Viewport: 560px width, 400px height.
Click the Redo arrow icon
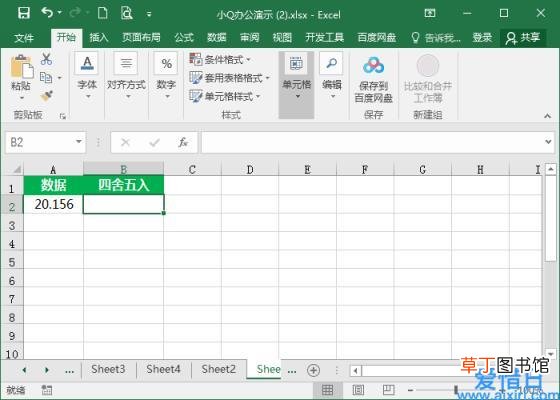[x=75, y=13]
